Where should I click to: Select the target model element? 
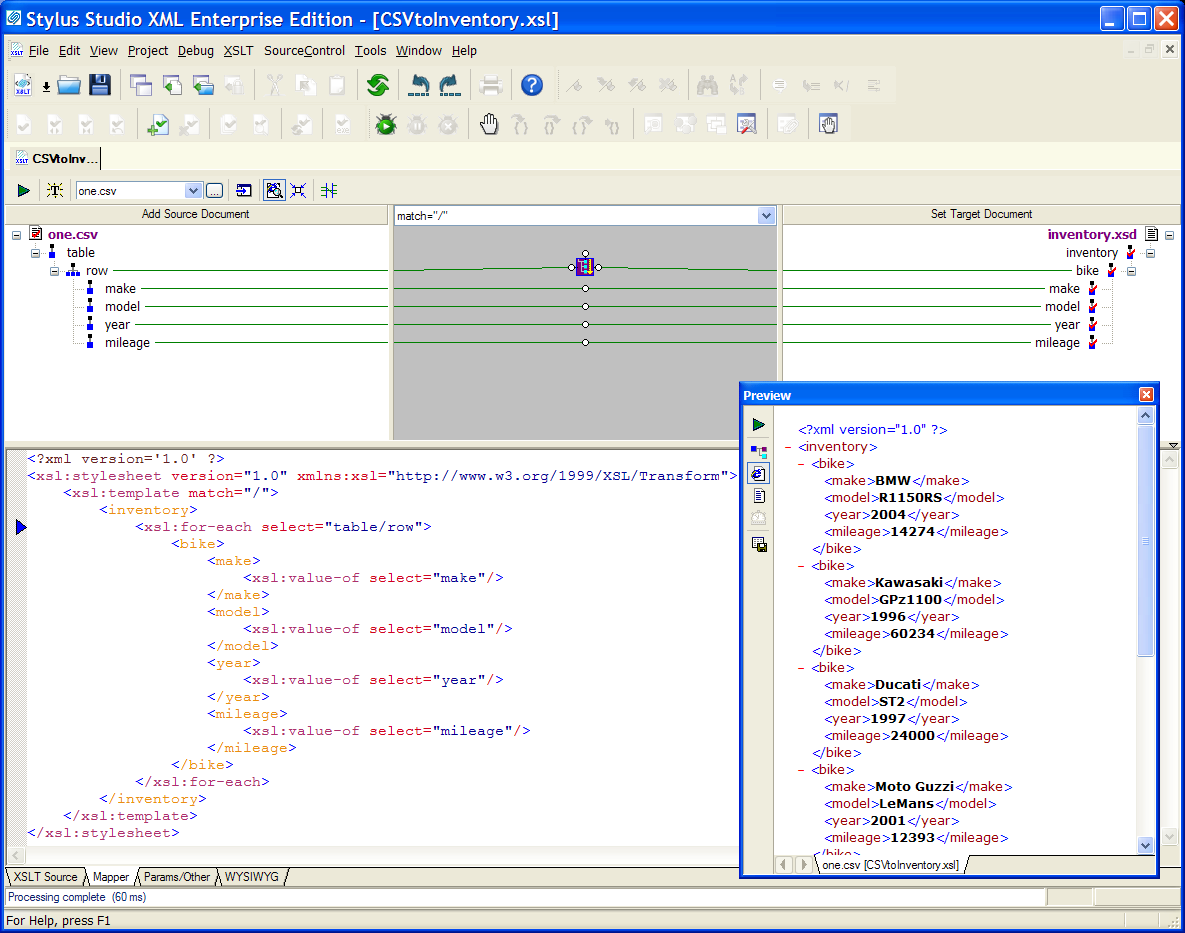1062,307
